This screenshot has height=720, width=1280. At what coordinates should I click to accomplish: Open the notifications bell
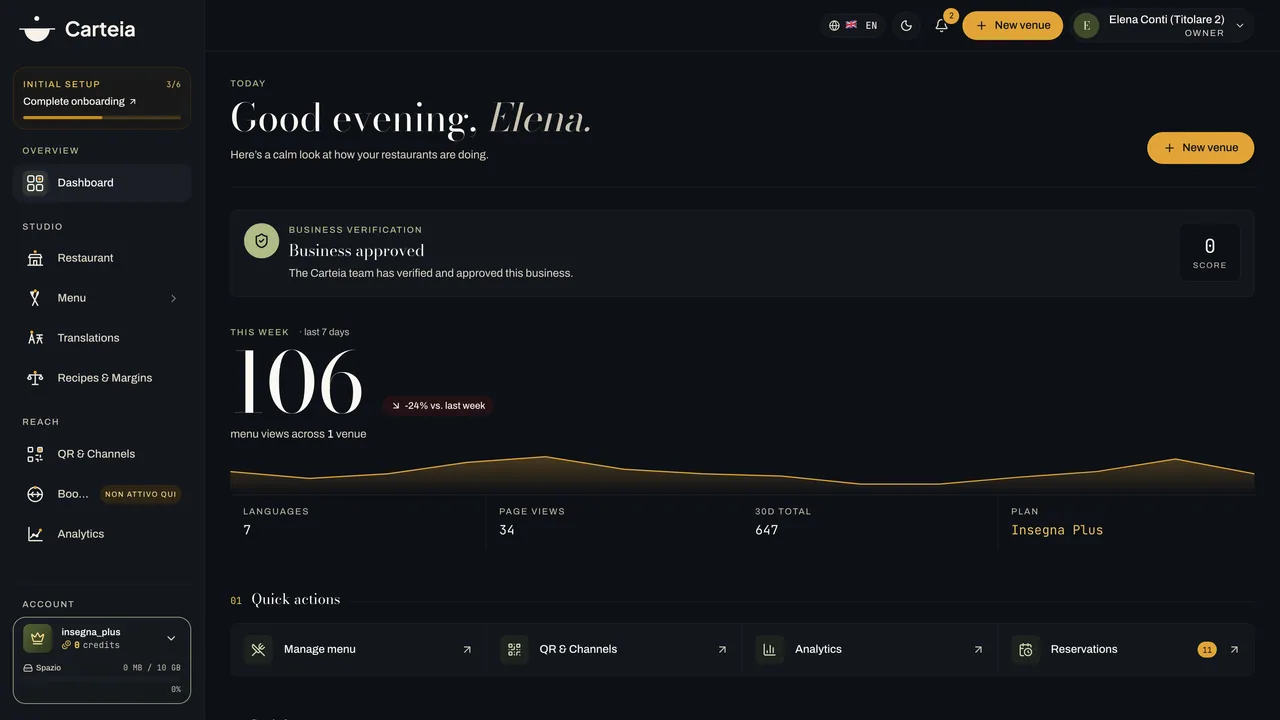941,25
